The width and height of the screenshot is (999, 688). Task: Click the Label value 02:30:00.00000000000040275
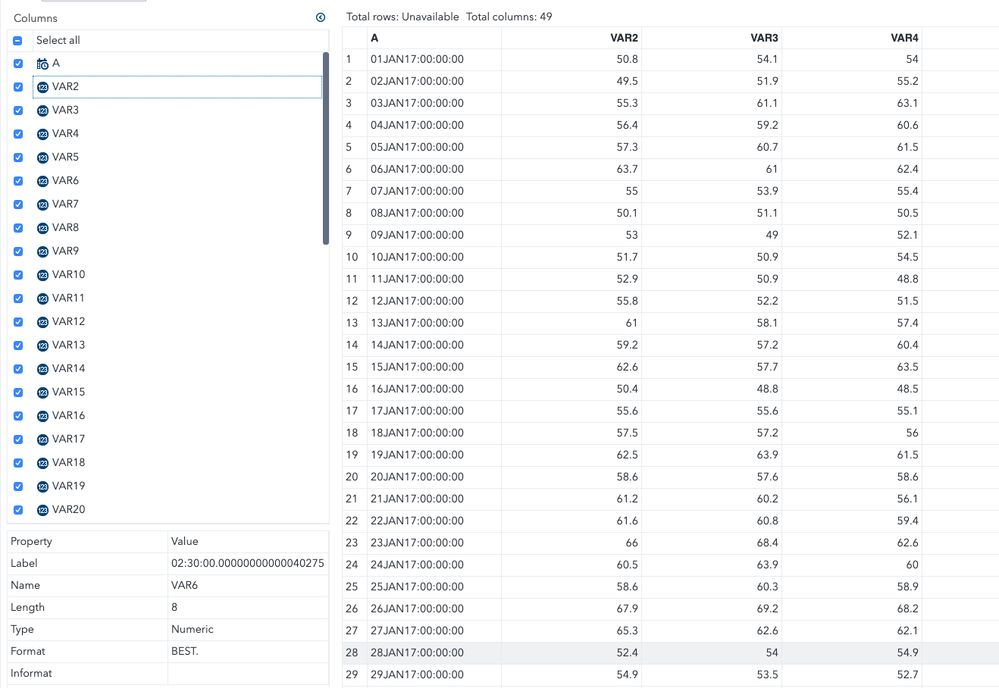248,564
